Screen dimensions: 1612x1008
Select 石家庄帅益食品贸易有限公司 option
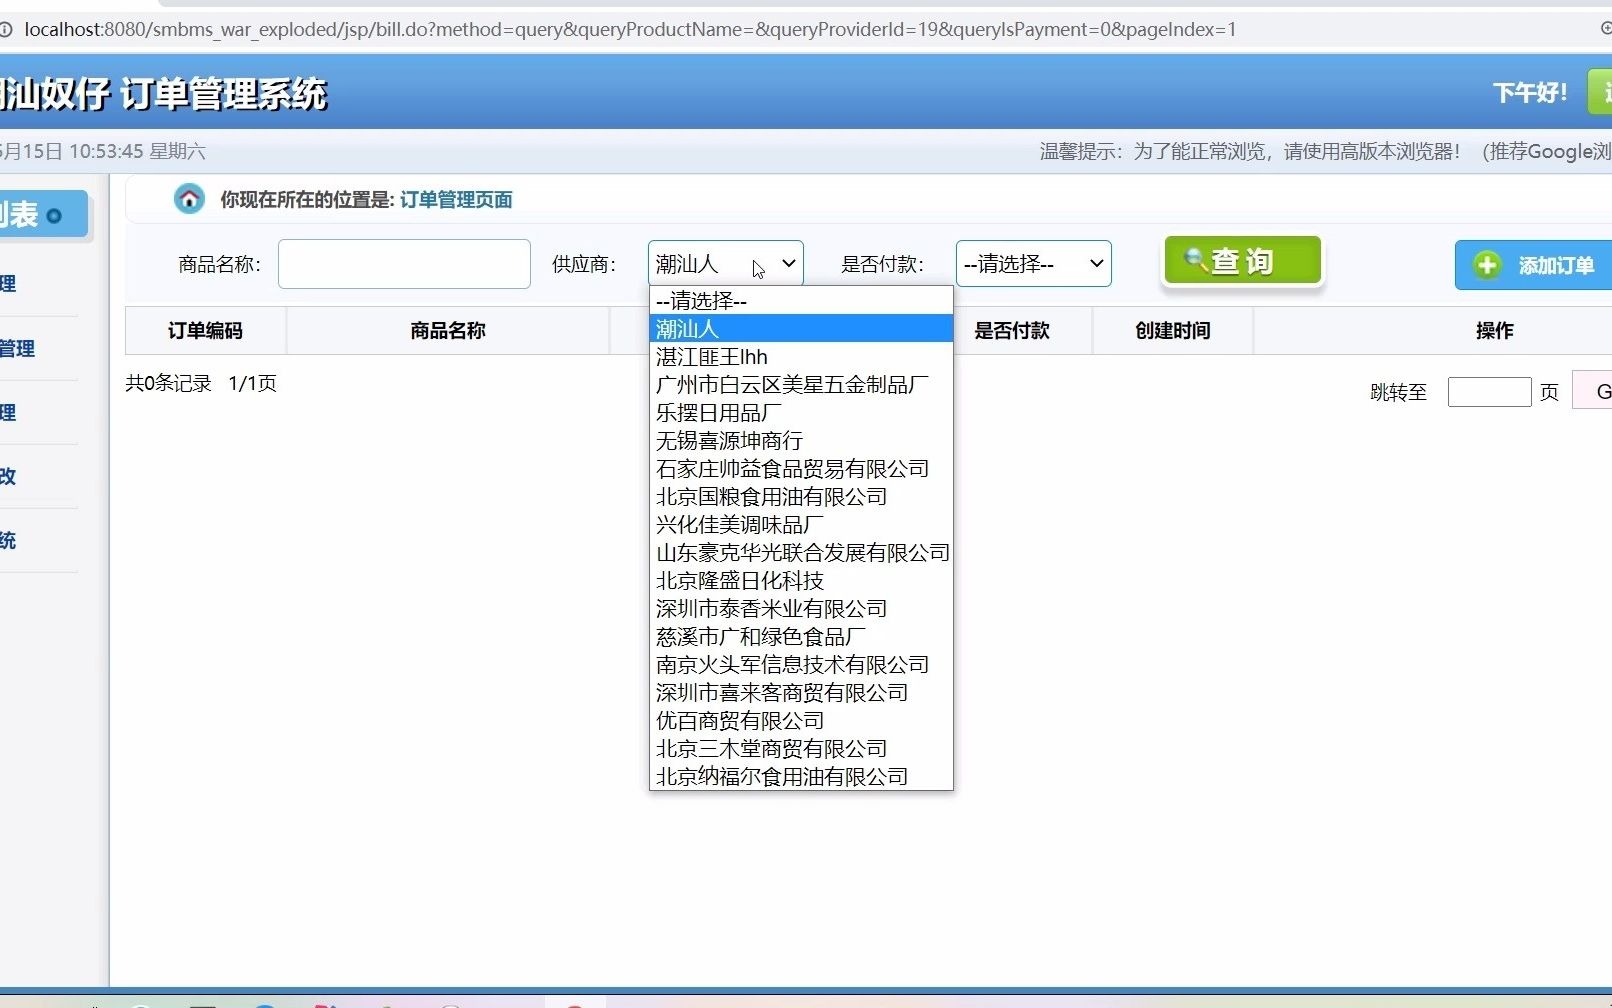coord(801,468)
